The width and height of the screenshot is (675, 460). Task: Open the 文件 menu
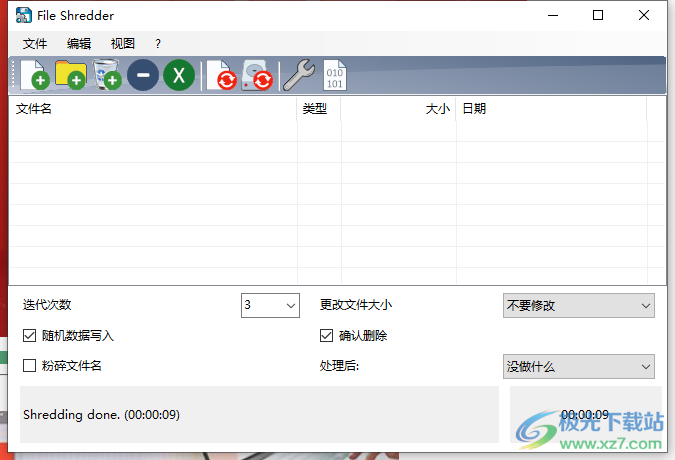[35, 43]
